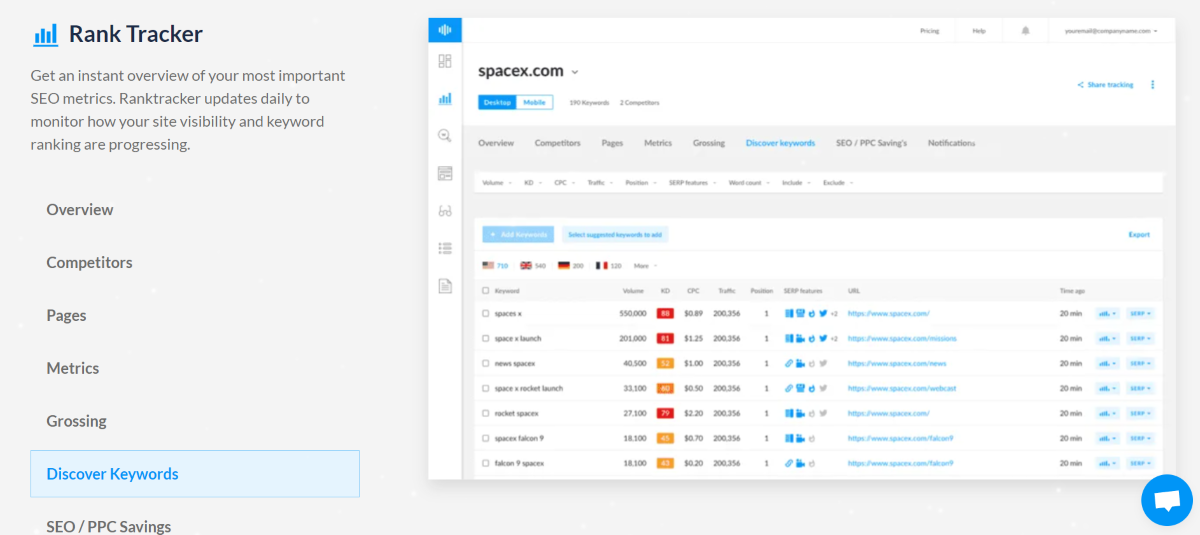
Task: Click the Export link
Action: 1139,235
